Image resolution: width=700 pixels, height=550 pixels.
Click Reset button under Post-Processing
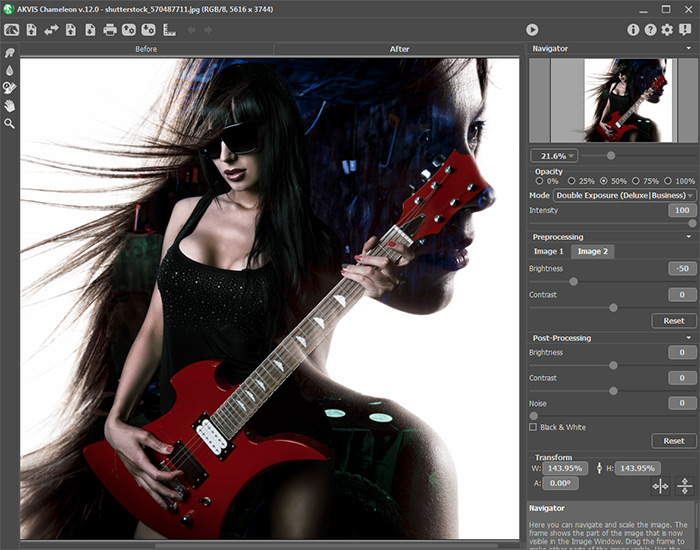[673, 441]
